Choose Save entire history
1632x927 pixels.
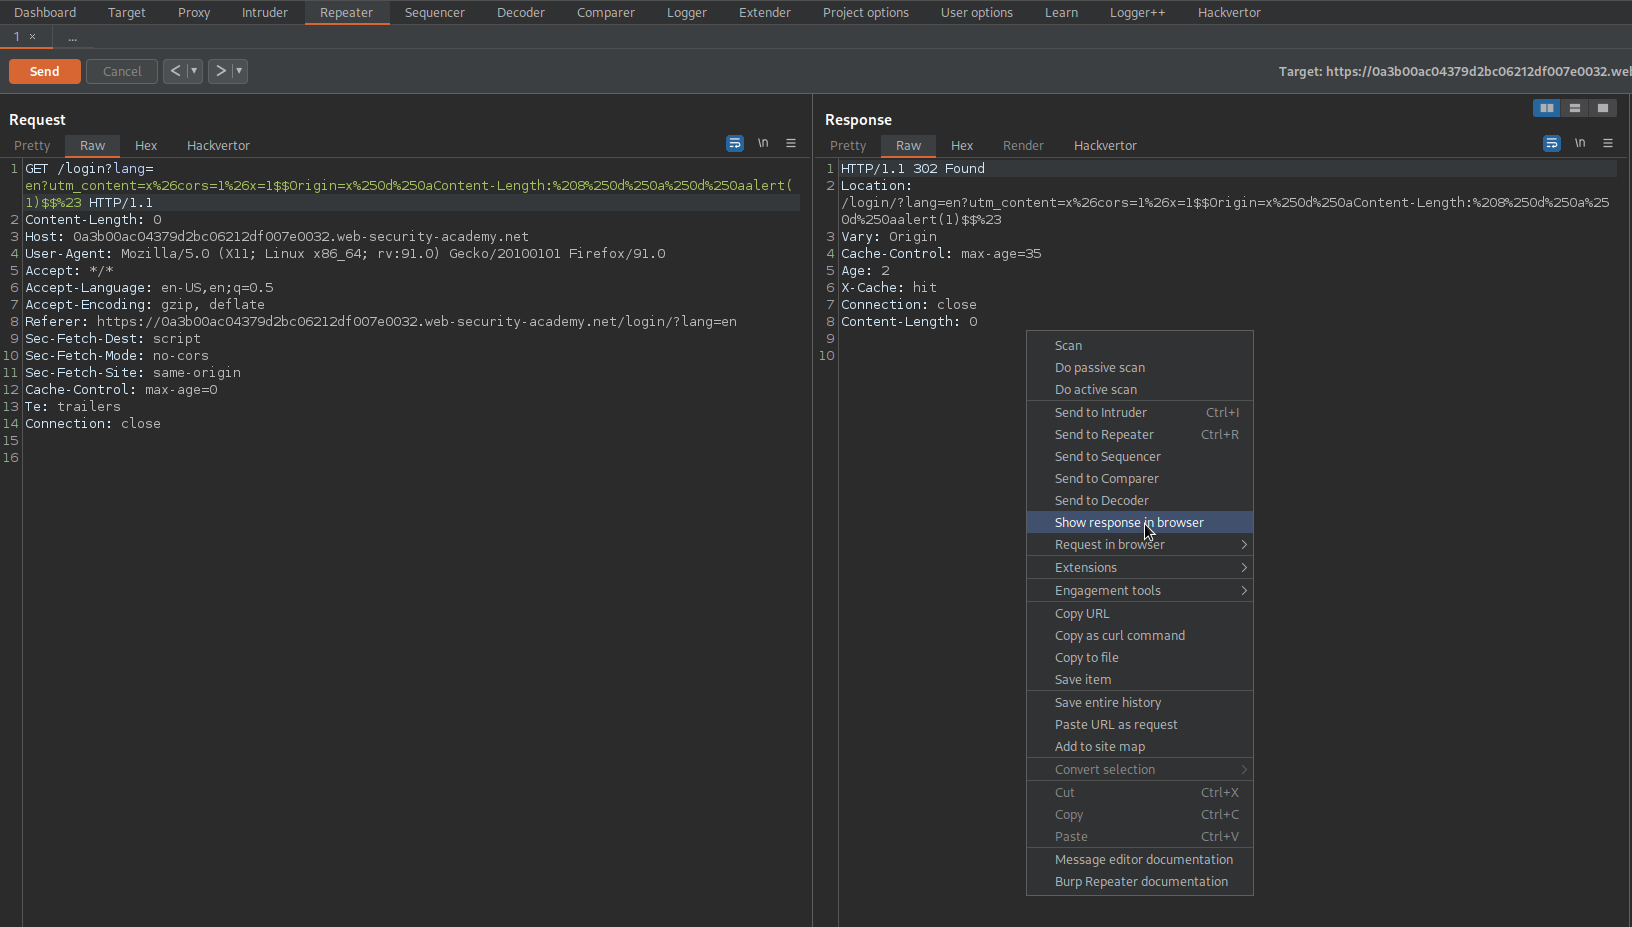(1140, 703)
